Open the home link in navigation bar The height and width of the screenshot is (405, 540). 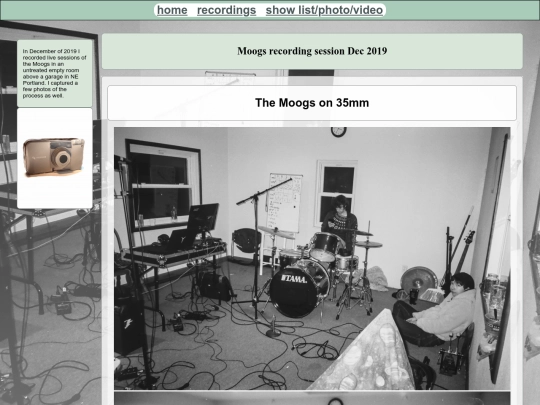click(172, 10)
